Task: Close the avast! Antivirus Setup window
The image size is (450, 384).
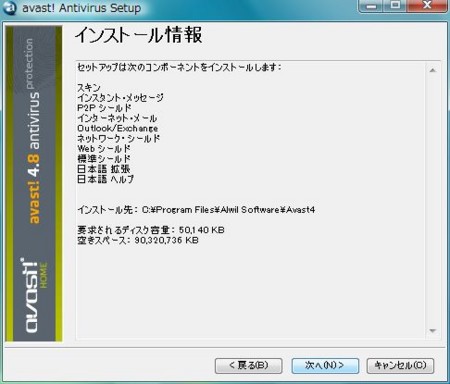Action: pyautogui.click(x=427, y=6)
